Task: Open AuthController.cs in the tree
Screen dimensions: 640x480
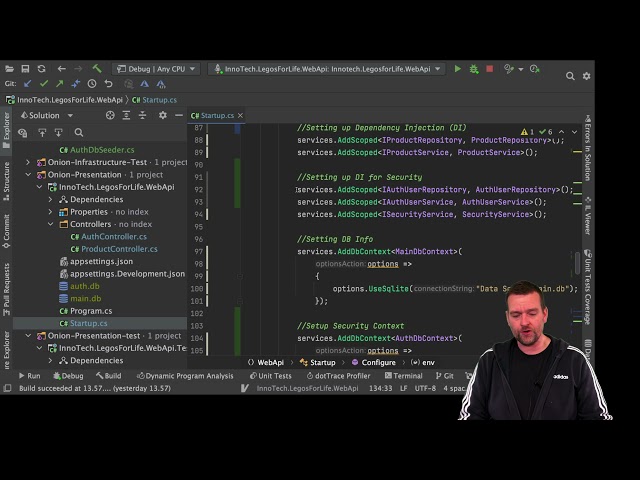Action: point(114,237)
